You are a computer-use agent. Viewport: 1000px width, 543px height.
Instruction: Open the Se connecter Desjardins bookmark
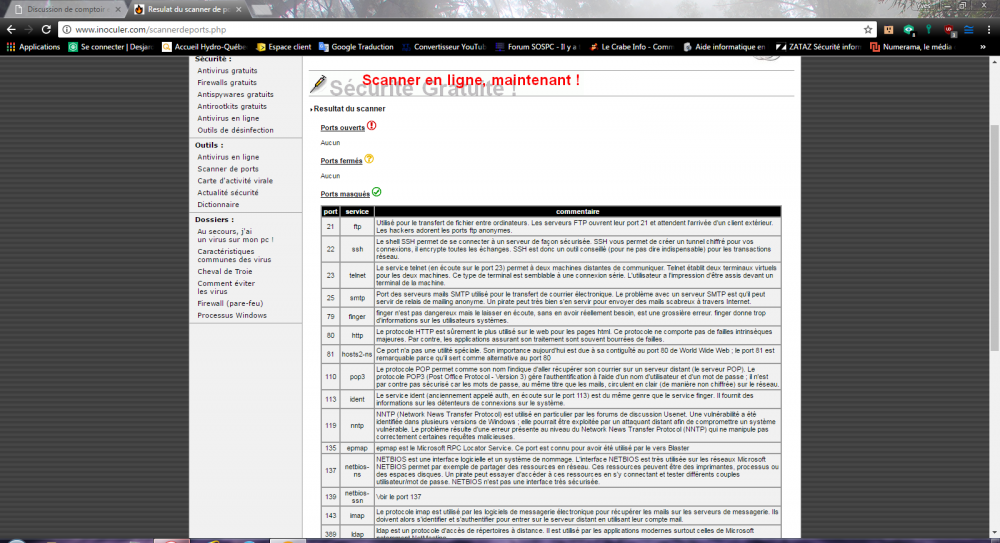point(110,47)
